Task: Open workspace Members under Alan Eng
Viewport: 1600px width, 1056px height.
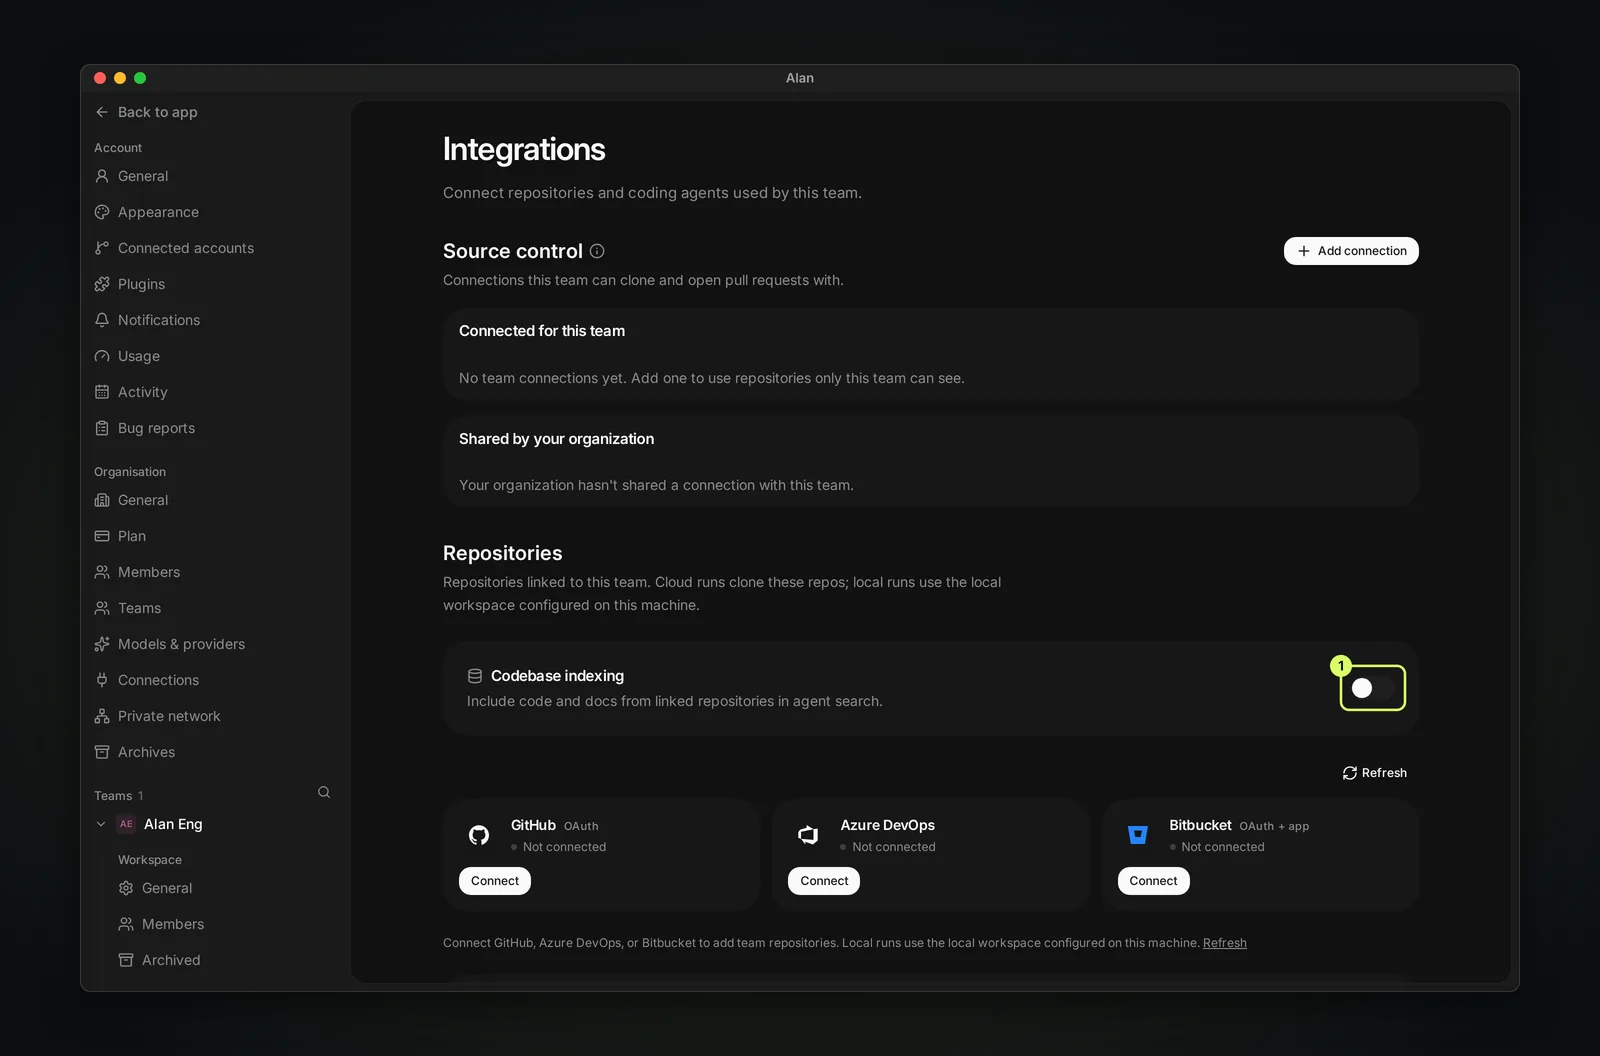Action: 173,924
